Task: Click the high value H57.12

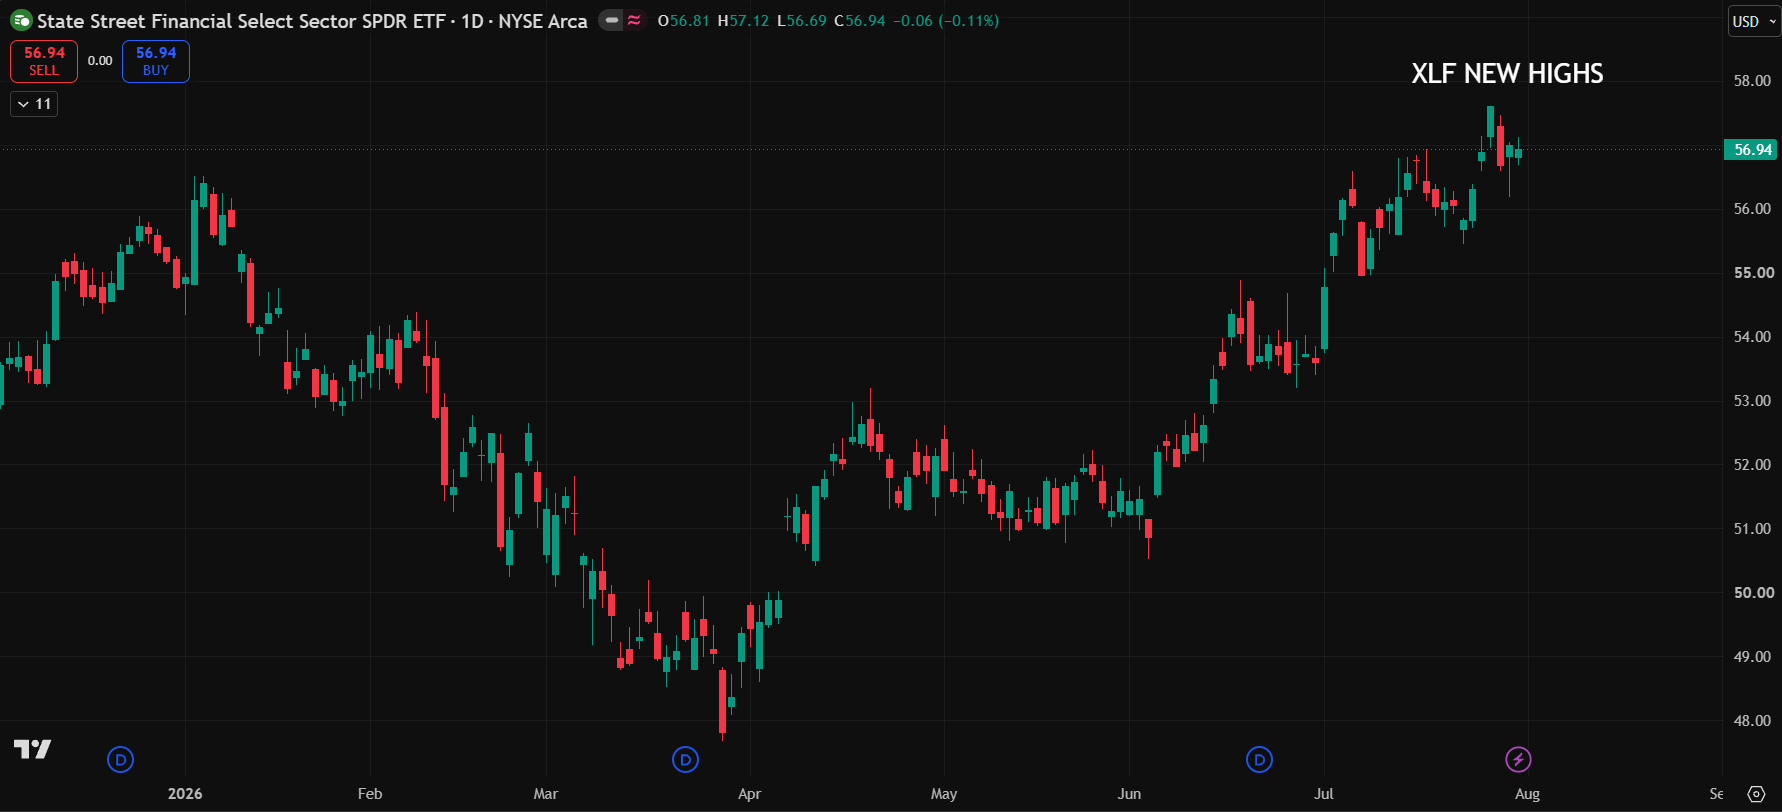Action: pyautogui.click(x=743, y=21)
